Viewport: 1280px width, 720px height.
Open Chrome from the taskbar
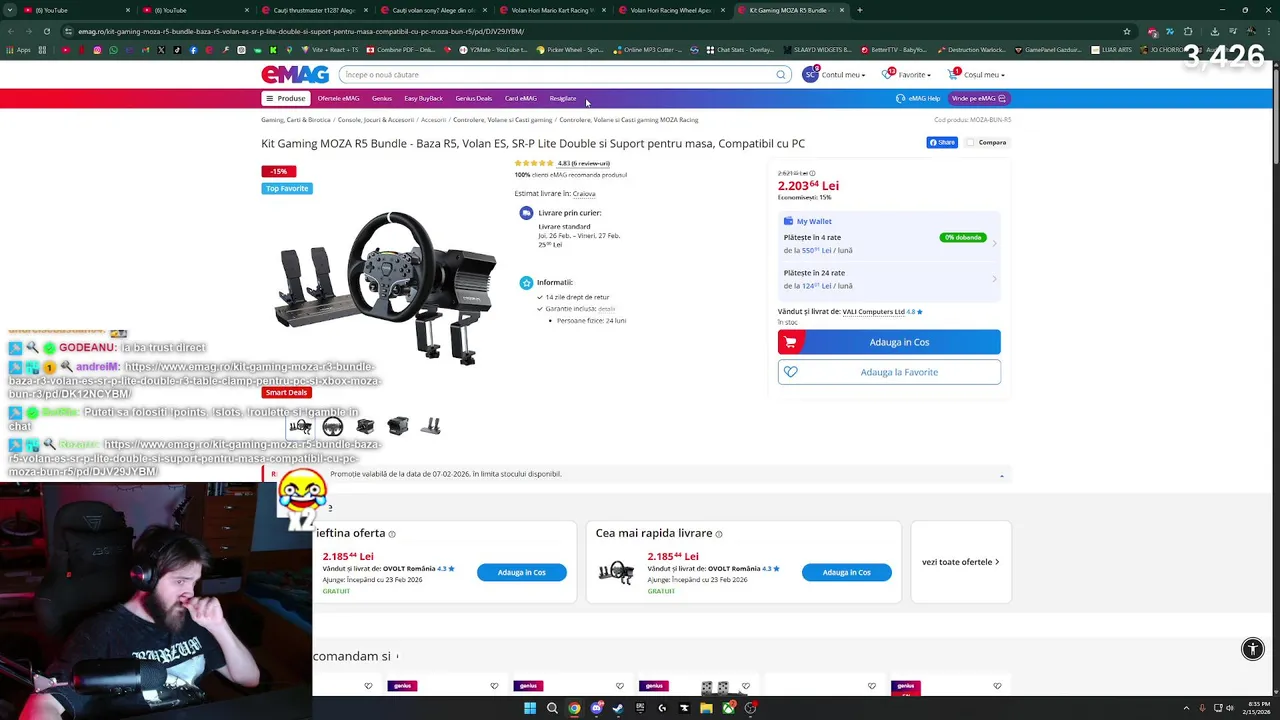(x=574, y=708)
